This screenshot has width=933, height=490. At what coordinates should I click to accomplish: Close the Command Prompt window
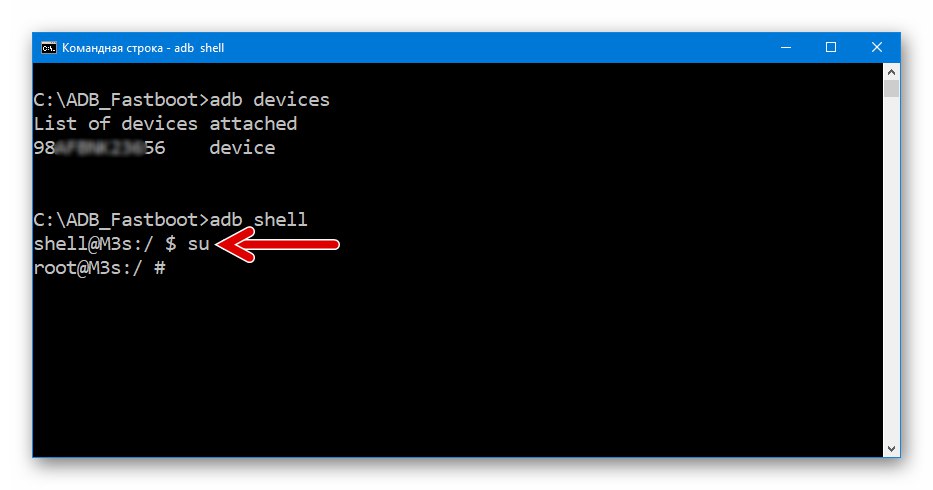click(x=877, y=47)
